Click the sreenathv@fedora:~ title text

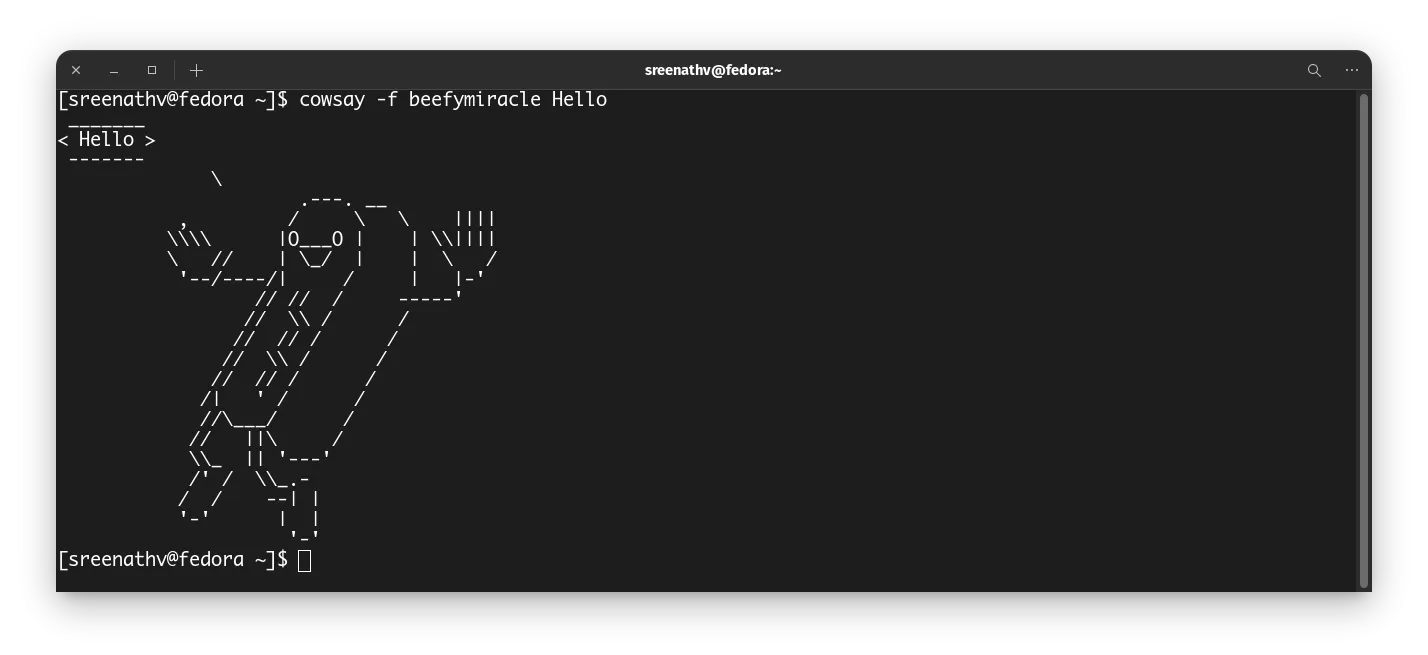(x=713, y=70)
